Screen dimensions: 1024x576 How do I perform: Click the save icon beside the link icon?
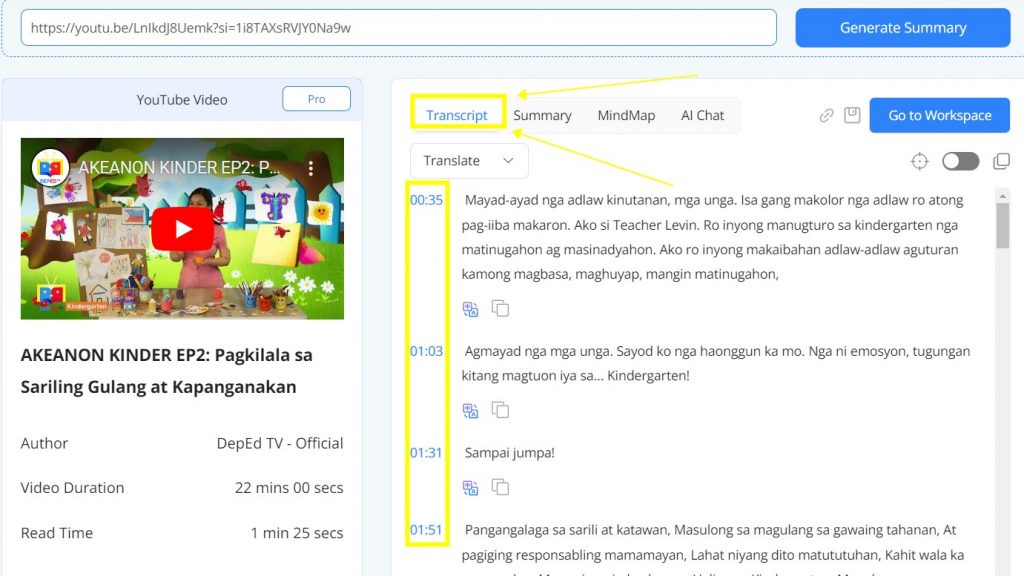(852, 115)
